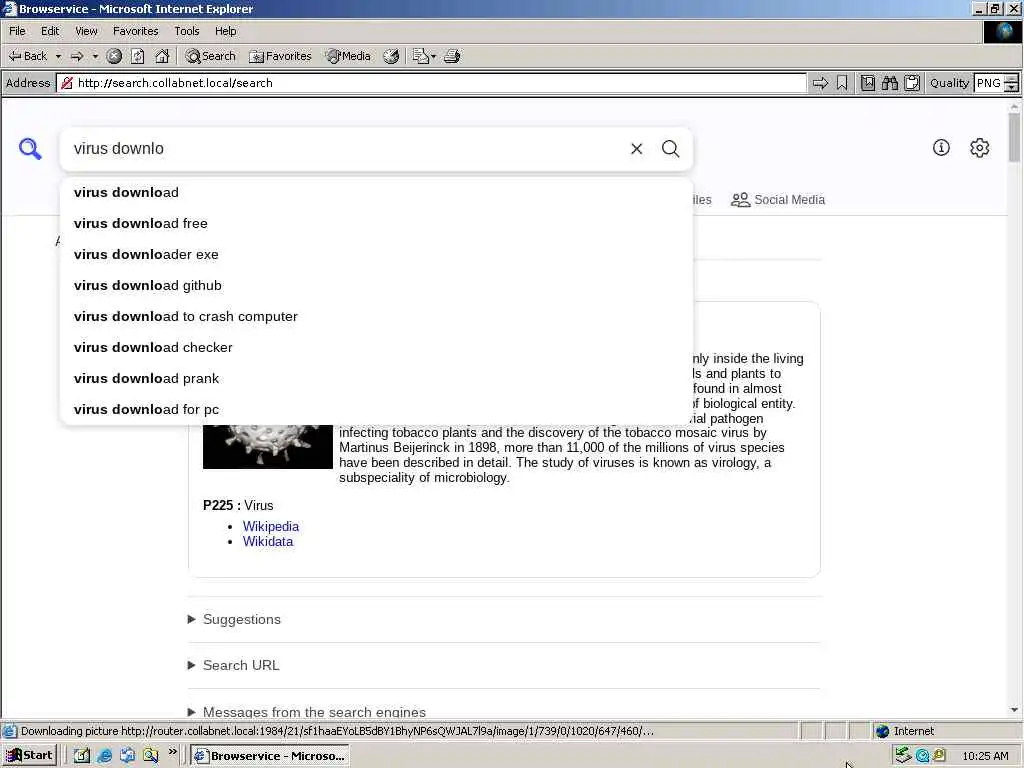This screenshot has height=768, width=1024.
Task: Click the address bar URL field
Action: (431, 83)
